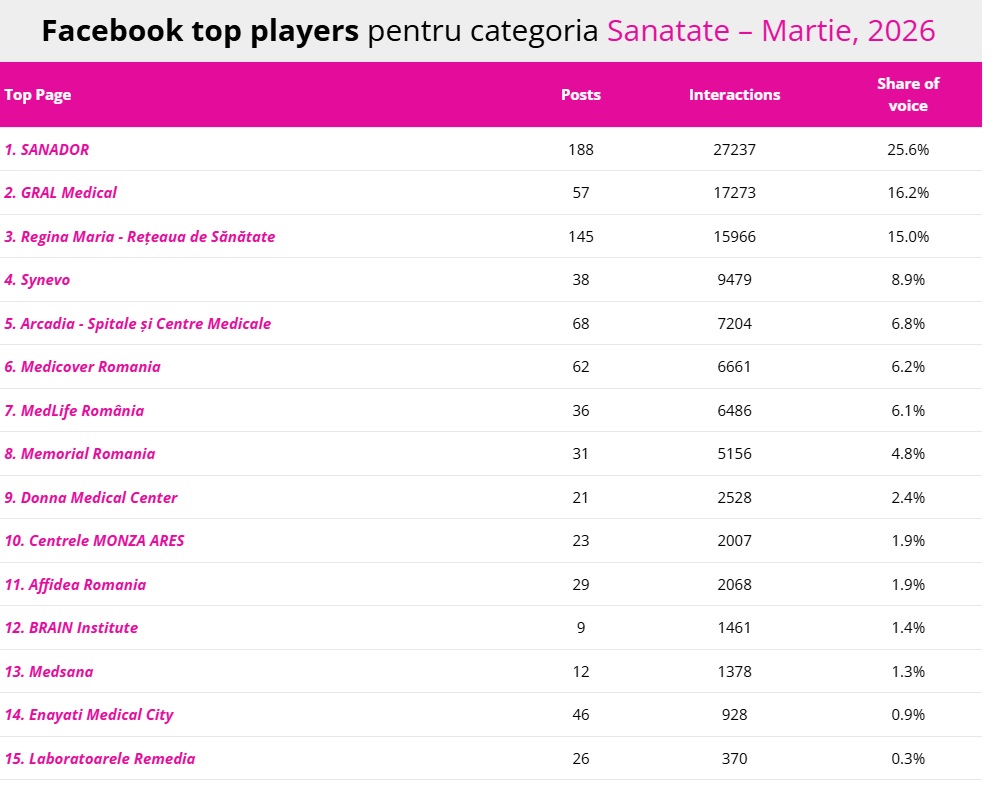Image resolution: width=998 pixels, height=792 pixels.
Task: Click the Top Page column header
Action: tap(38, 95)
